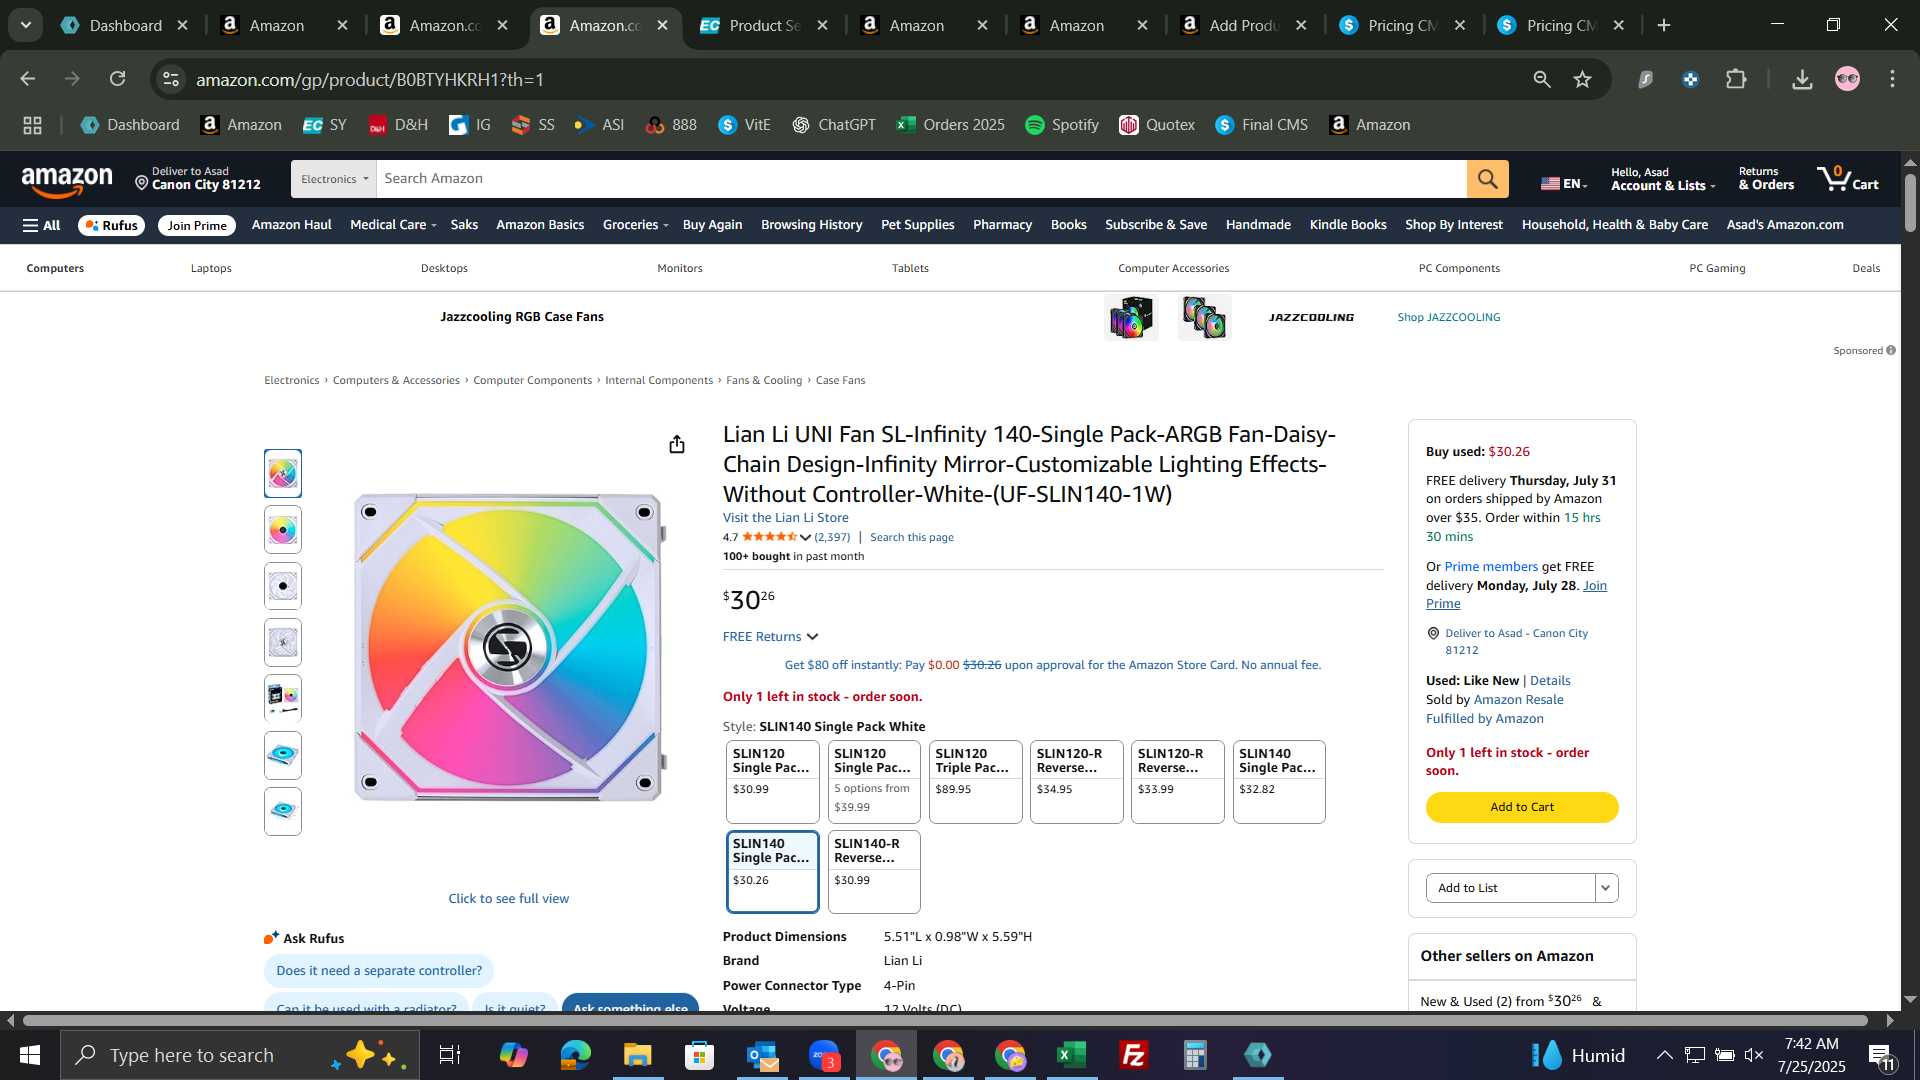Screen dimensions: 1920x1080
Task: Open Account & Lists dropdown
Action: click(x=1662, y=179)
